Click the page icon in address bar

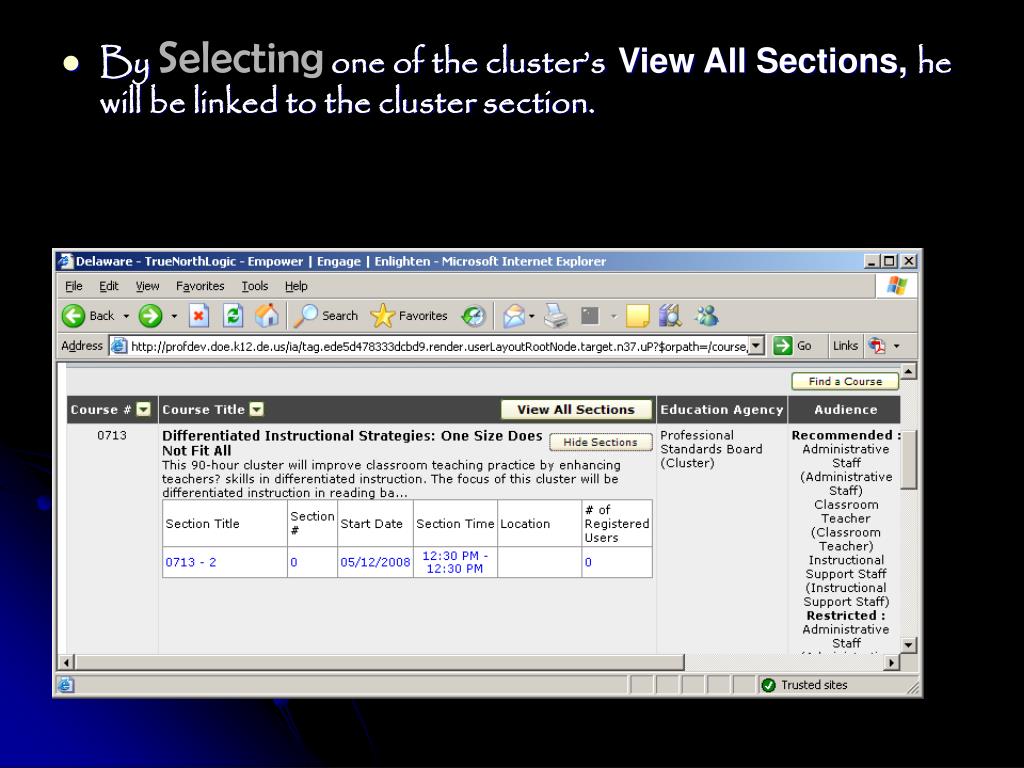[118, 346]
